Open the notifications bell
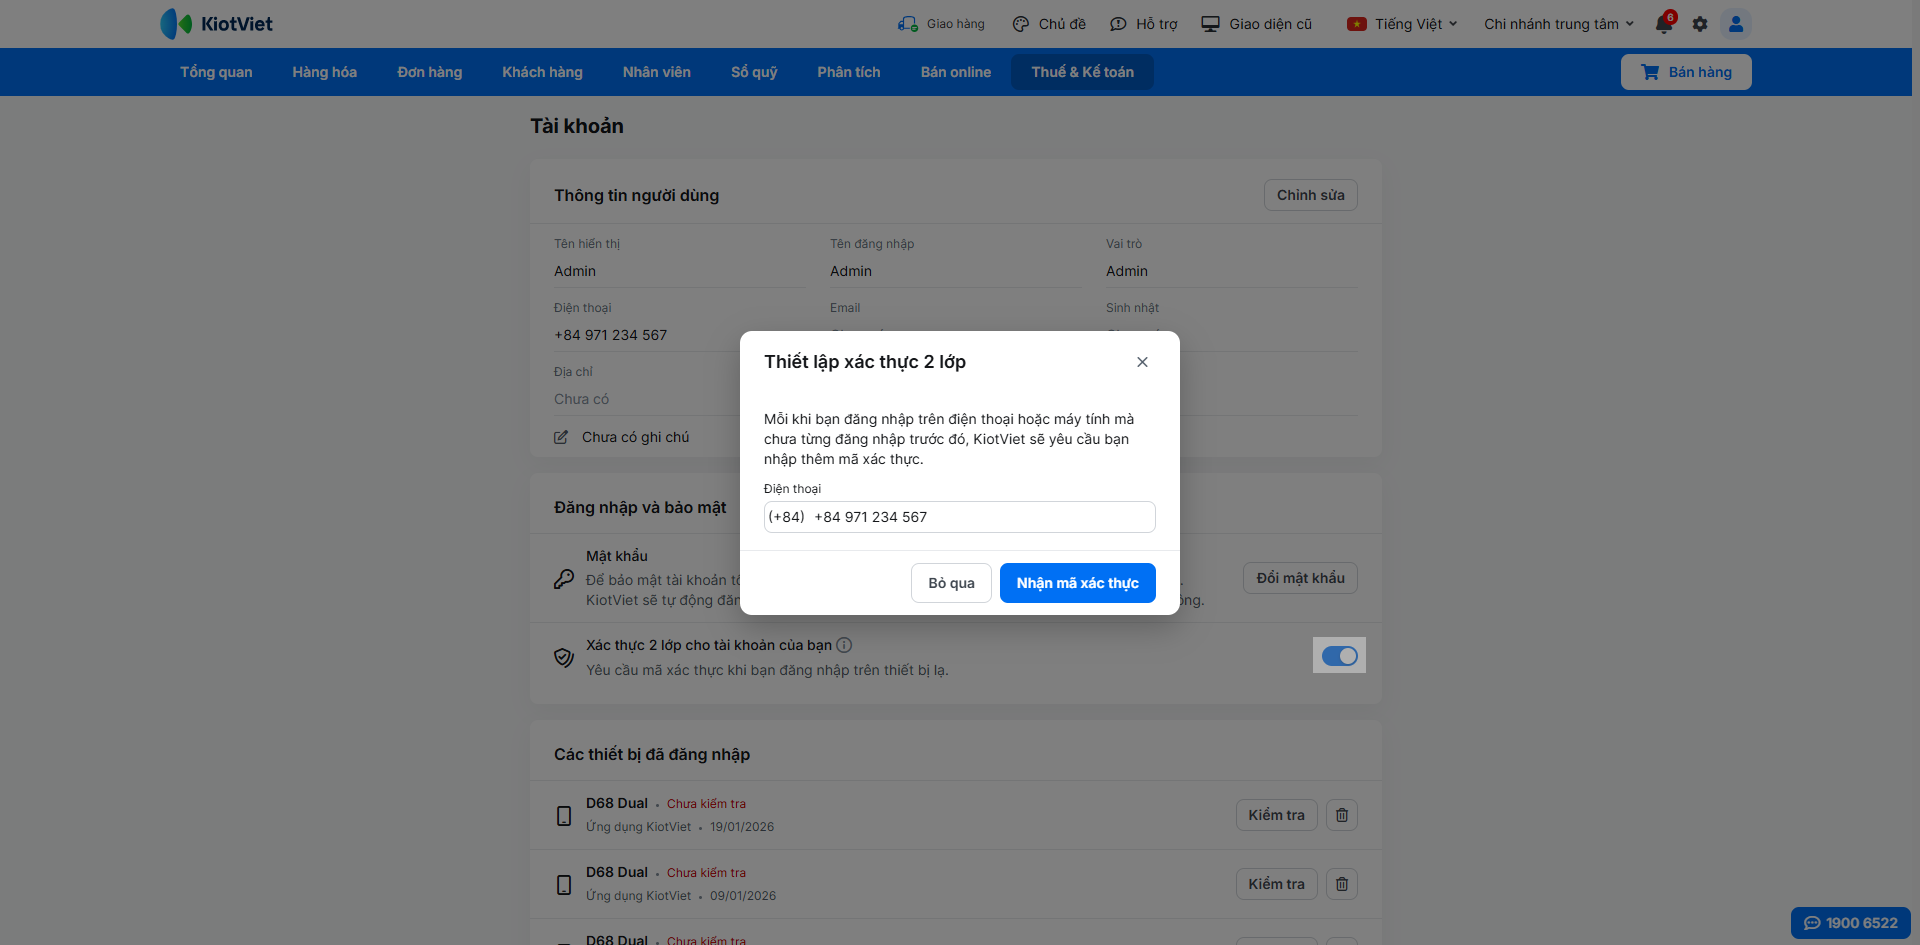 click(x=1664, y=24)
